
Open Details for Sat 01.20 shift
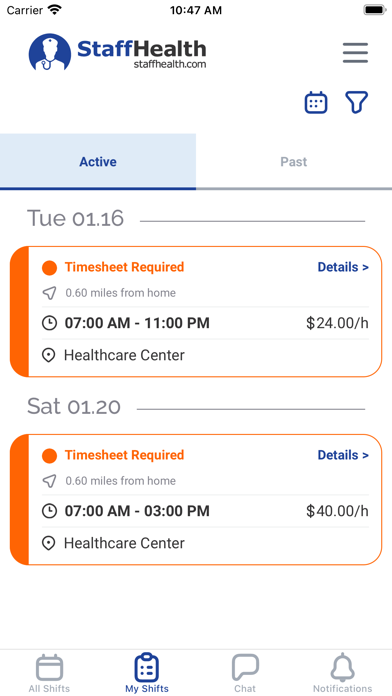[343, 455]
